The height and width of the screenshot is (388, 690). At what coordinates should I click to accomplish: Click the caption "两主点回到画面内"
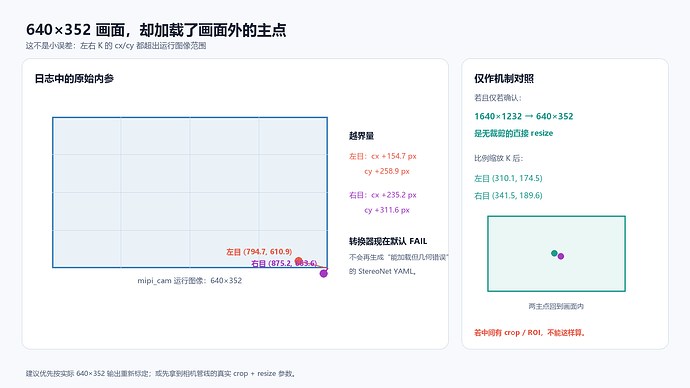pos(556,306)
